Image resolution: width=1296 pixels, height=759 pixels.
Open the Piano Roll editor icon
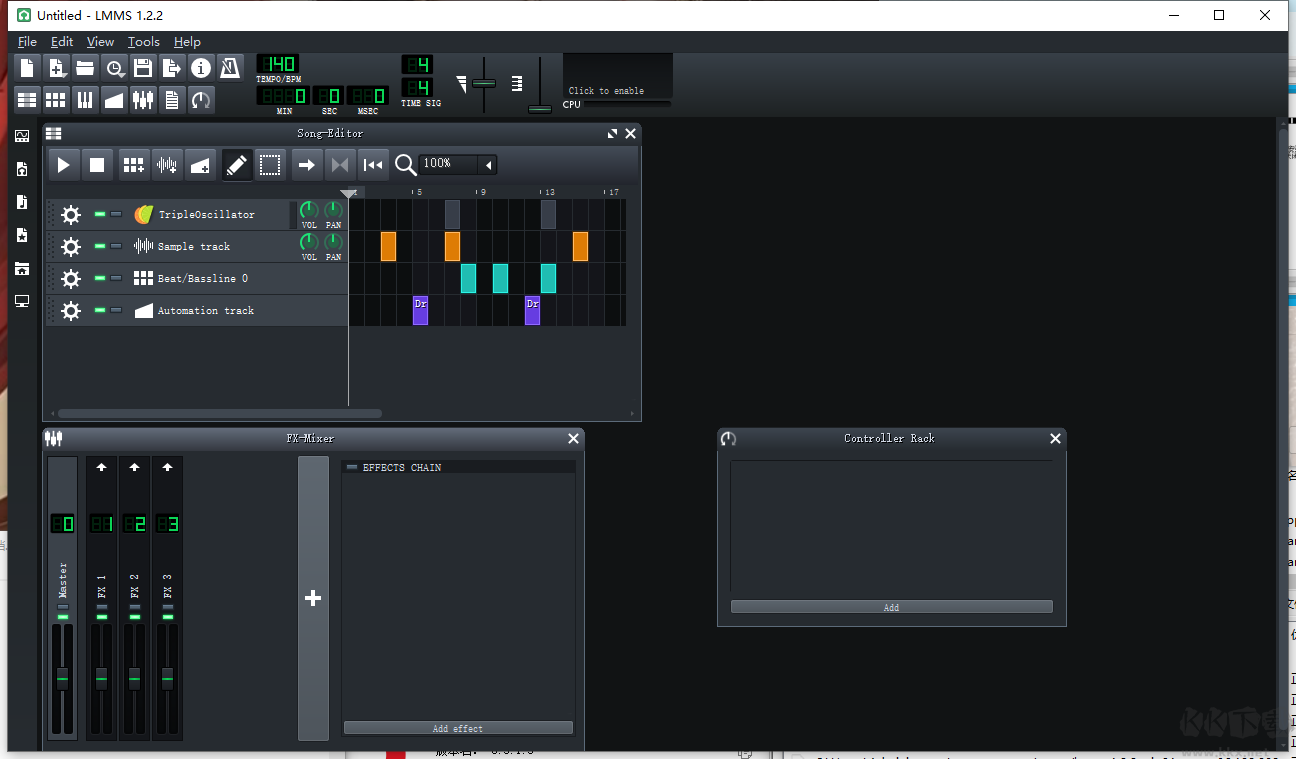click(85, 99)
